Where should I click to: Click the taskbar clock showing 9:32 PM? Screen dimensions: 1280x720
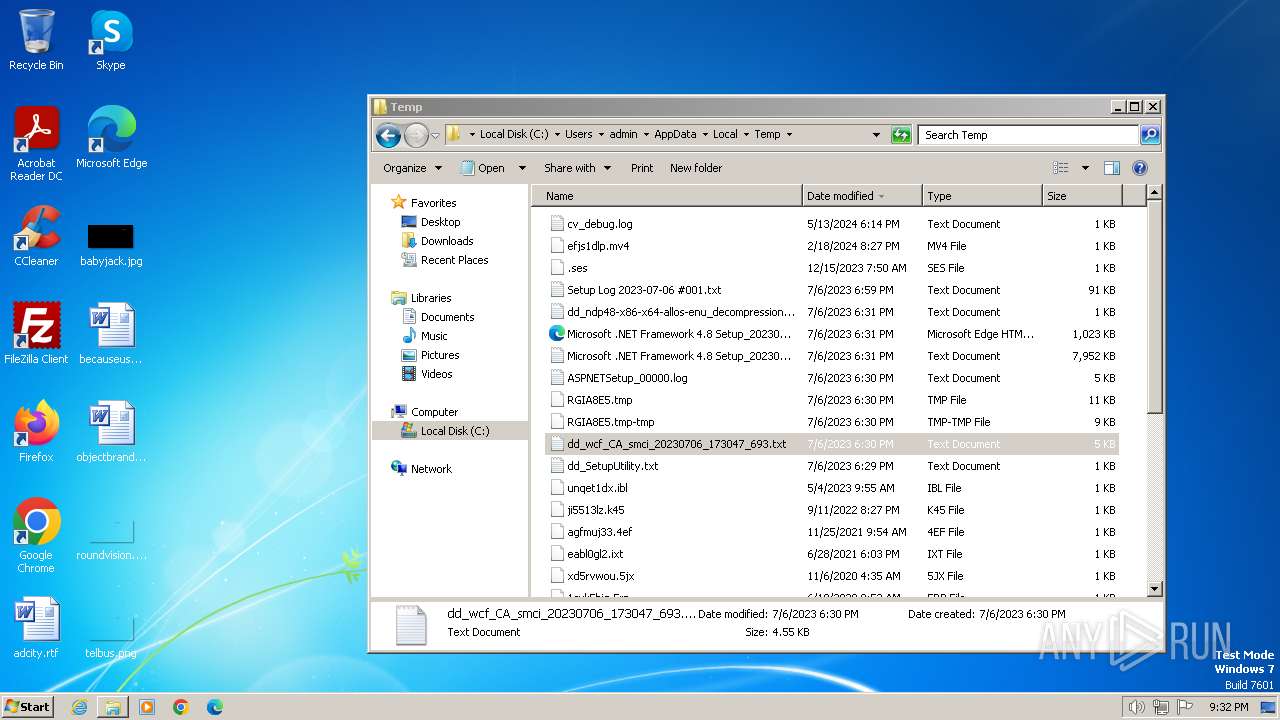click(1228, 707)
